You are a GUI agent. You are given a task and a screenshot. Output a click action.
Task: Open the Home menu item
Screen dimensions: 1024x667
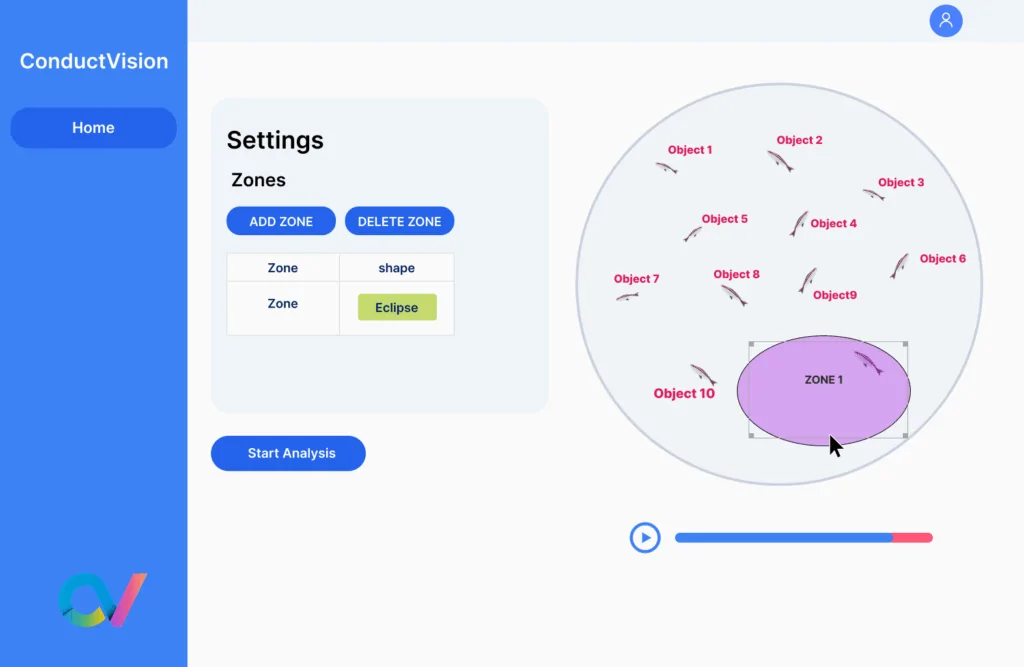93,128
